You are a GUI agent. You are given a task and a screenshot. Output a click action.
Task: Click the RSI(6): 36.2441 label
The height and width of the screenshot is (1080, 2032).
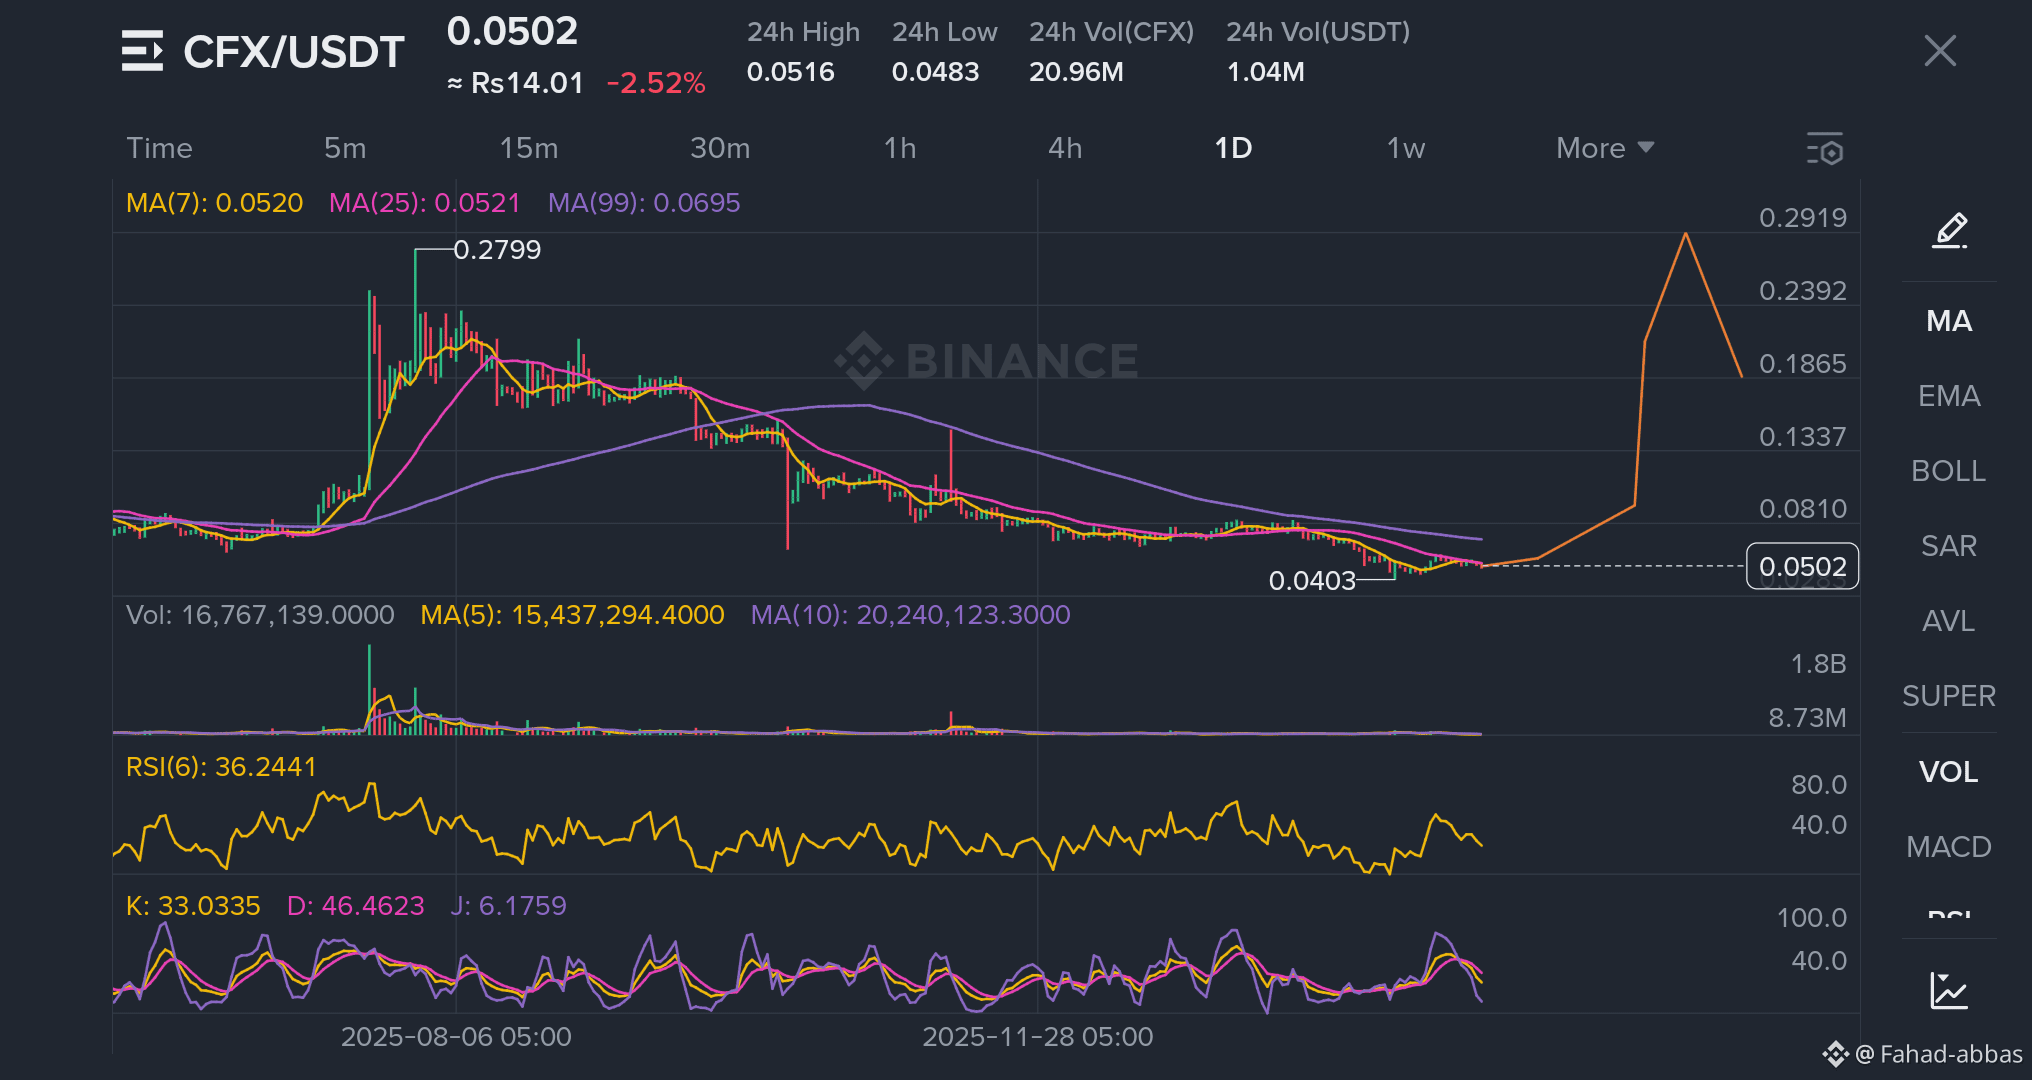pos(221,767)
